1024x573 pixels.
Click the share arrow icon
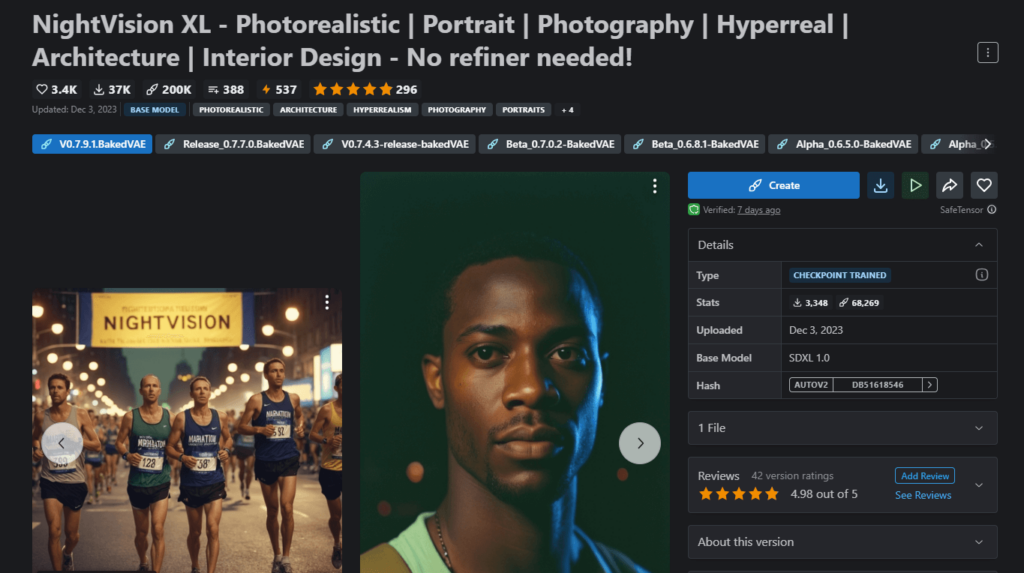click(949, 185)
